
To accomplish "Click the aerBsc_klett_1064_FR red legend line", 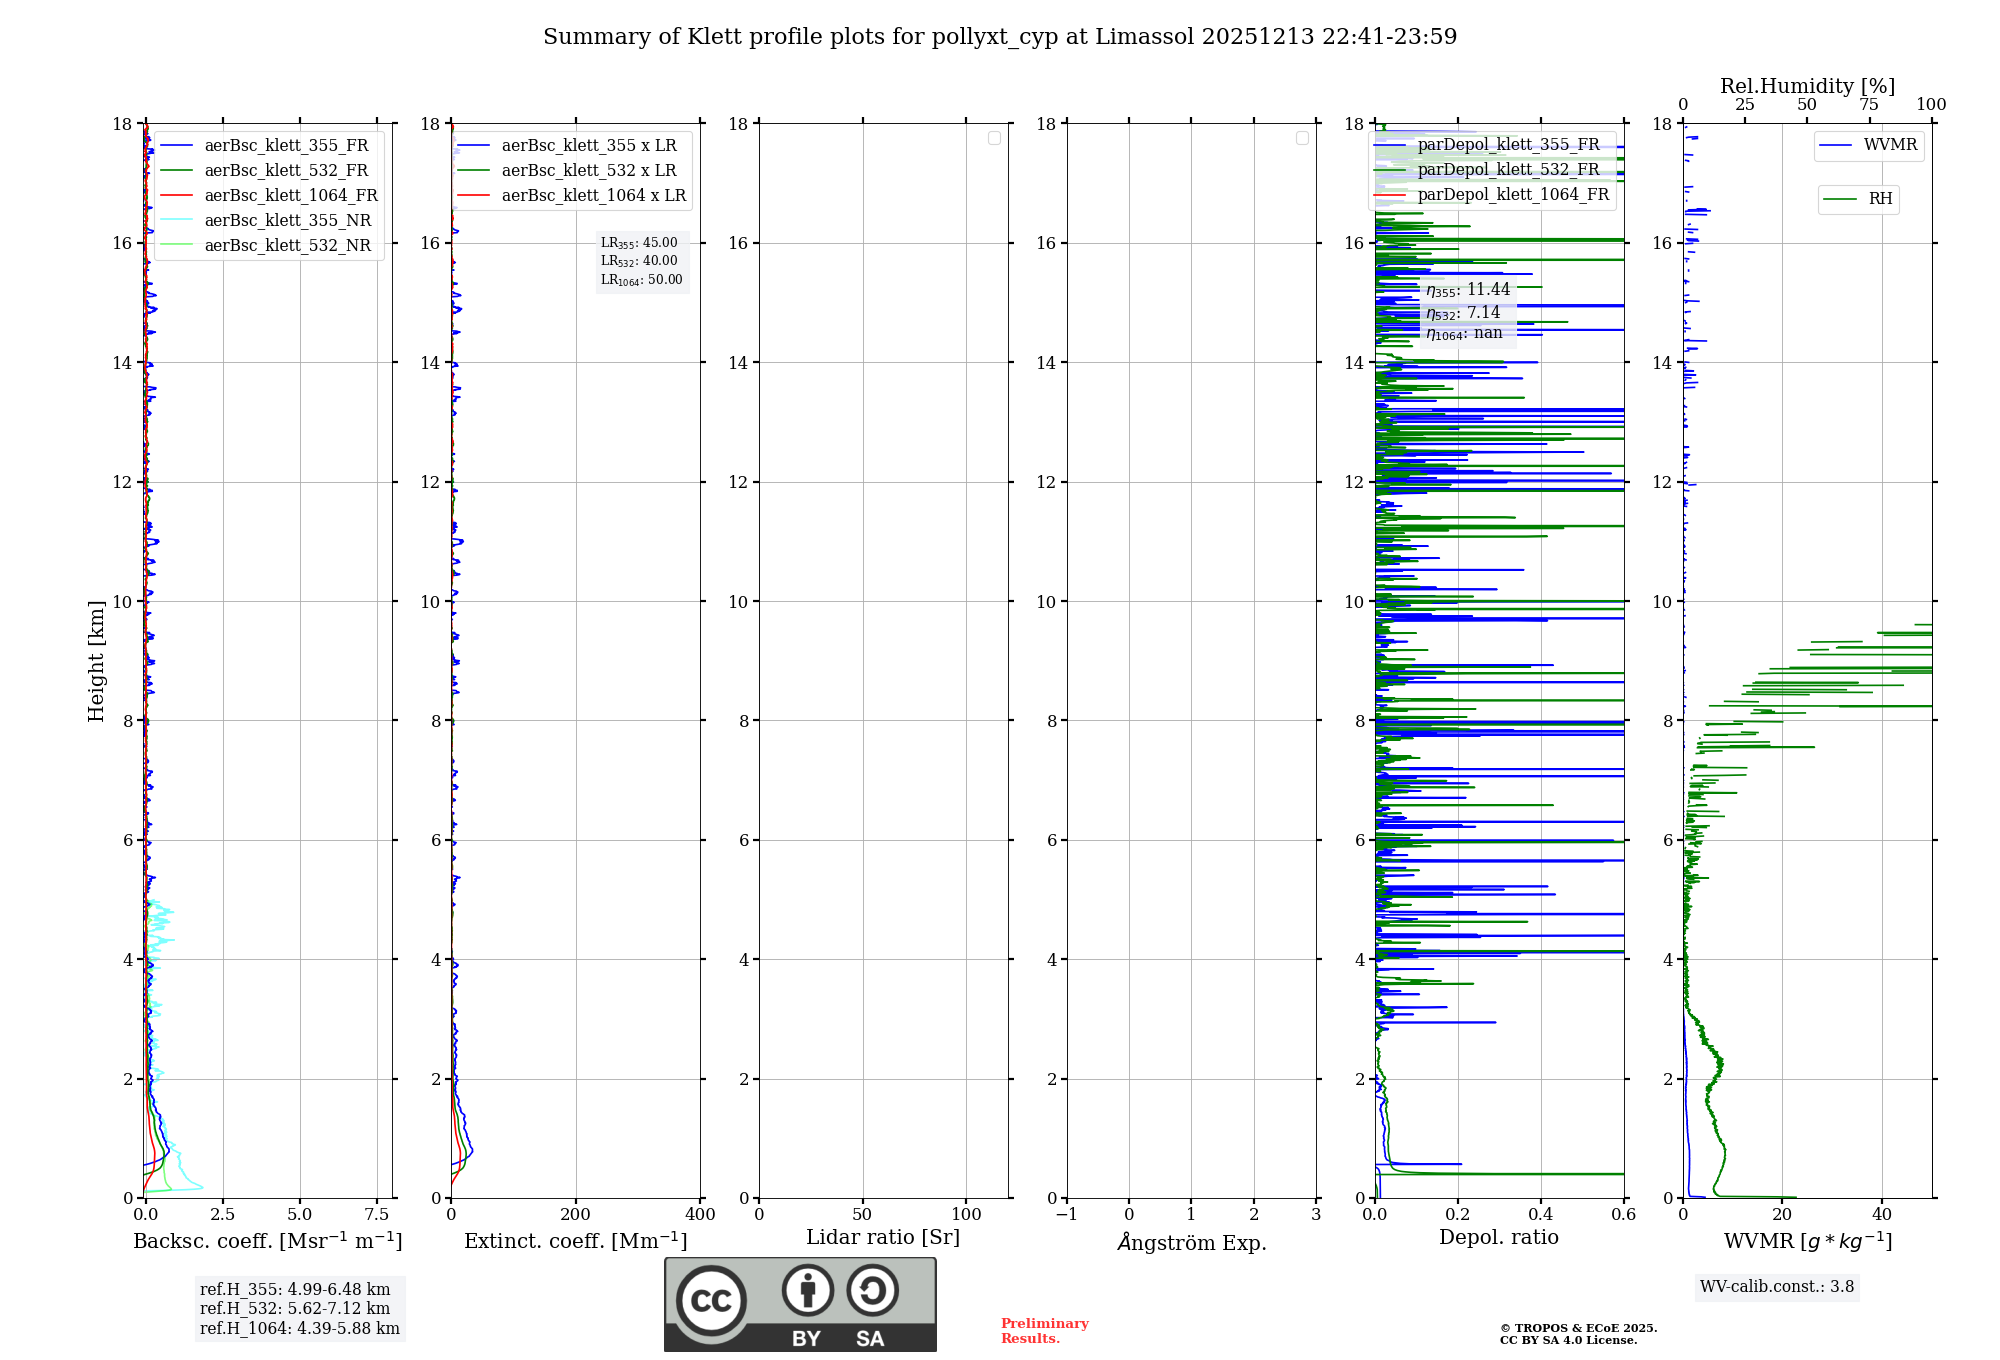I will click(x=176, y=196).
